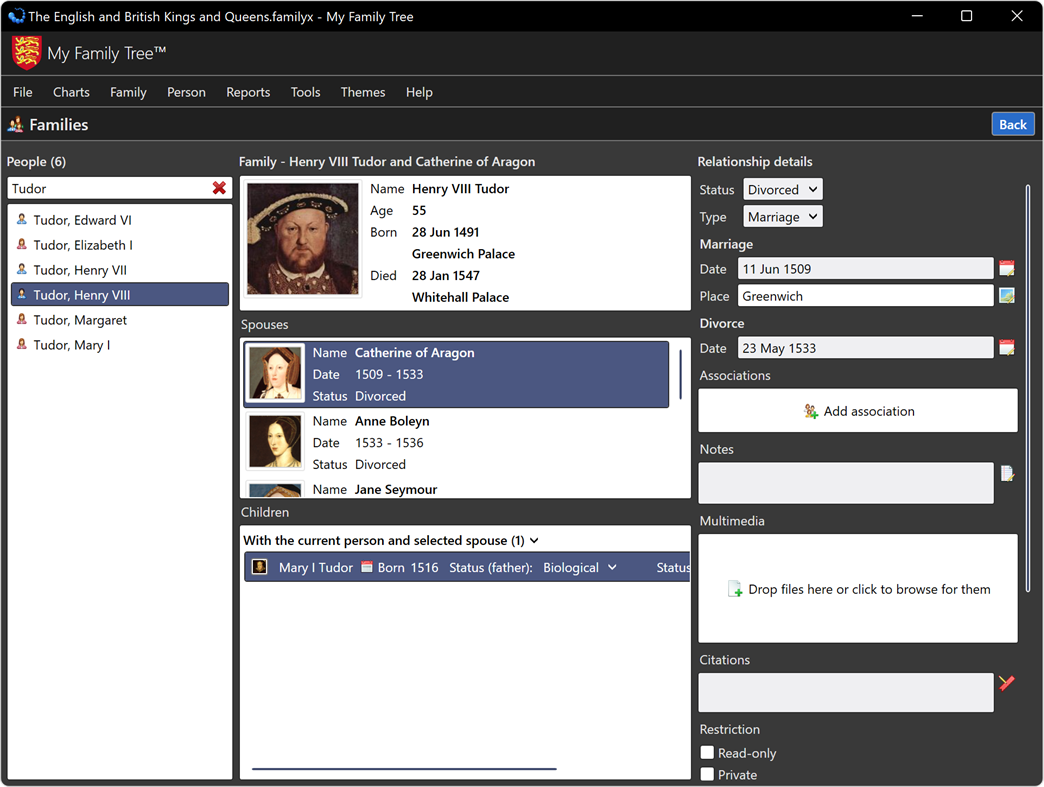Open the marriage date calendar picker
The width and height of the screenshot is (1044, 787).
click(x=1006, y=268)
